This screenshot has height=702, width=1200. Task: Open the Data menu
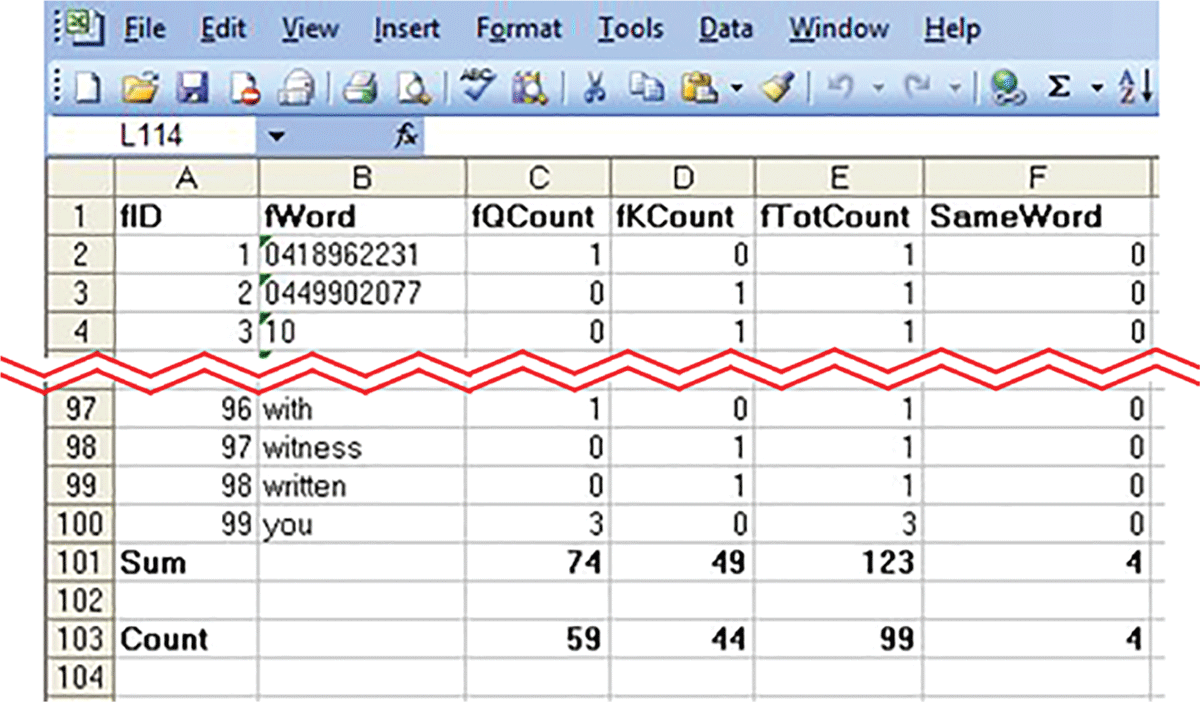727,29
